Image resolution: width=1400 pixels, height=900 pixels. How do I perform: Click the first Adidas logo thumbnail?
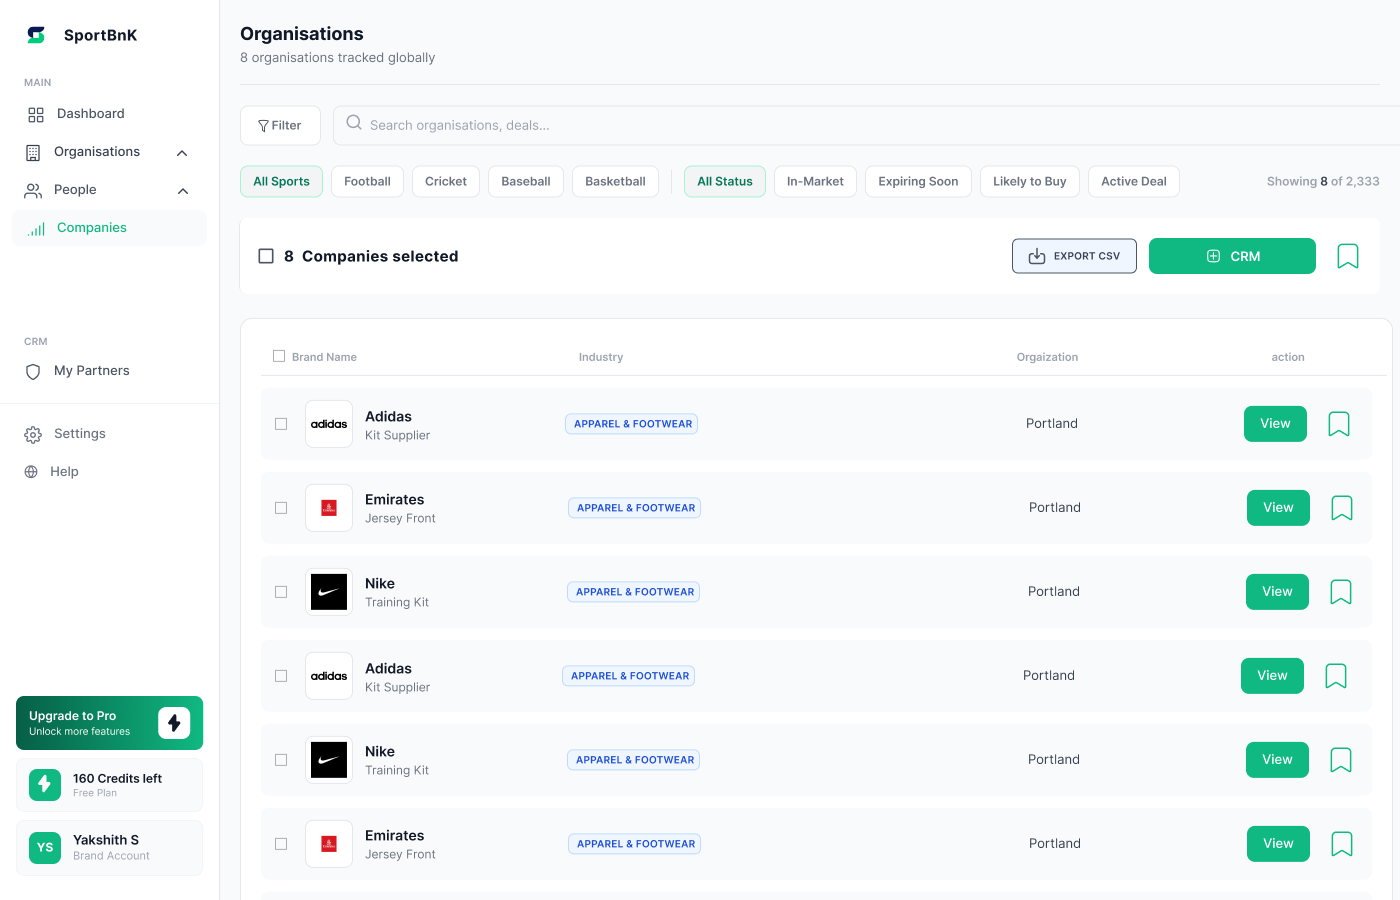(x=329, y=424)
